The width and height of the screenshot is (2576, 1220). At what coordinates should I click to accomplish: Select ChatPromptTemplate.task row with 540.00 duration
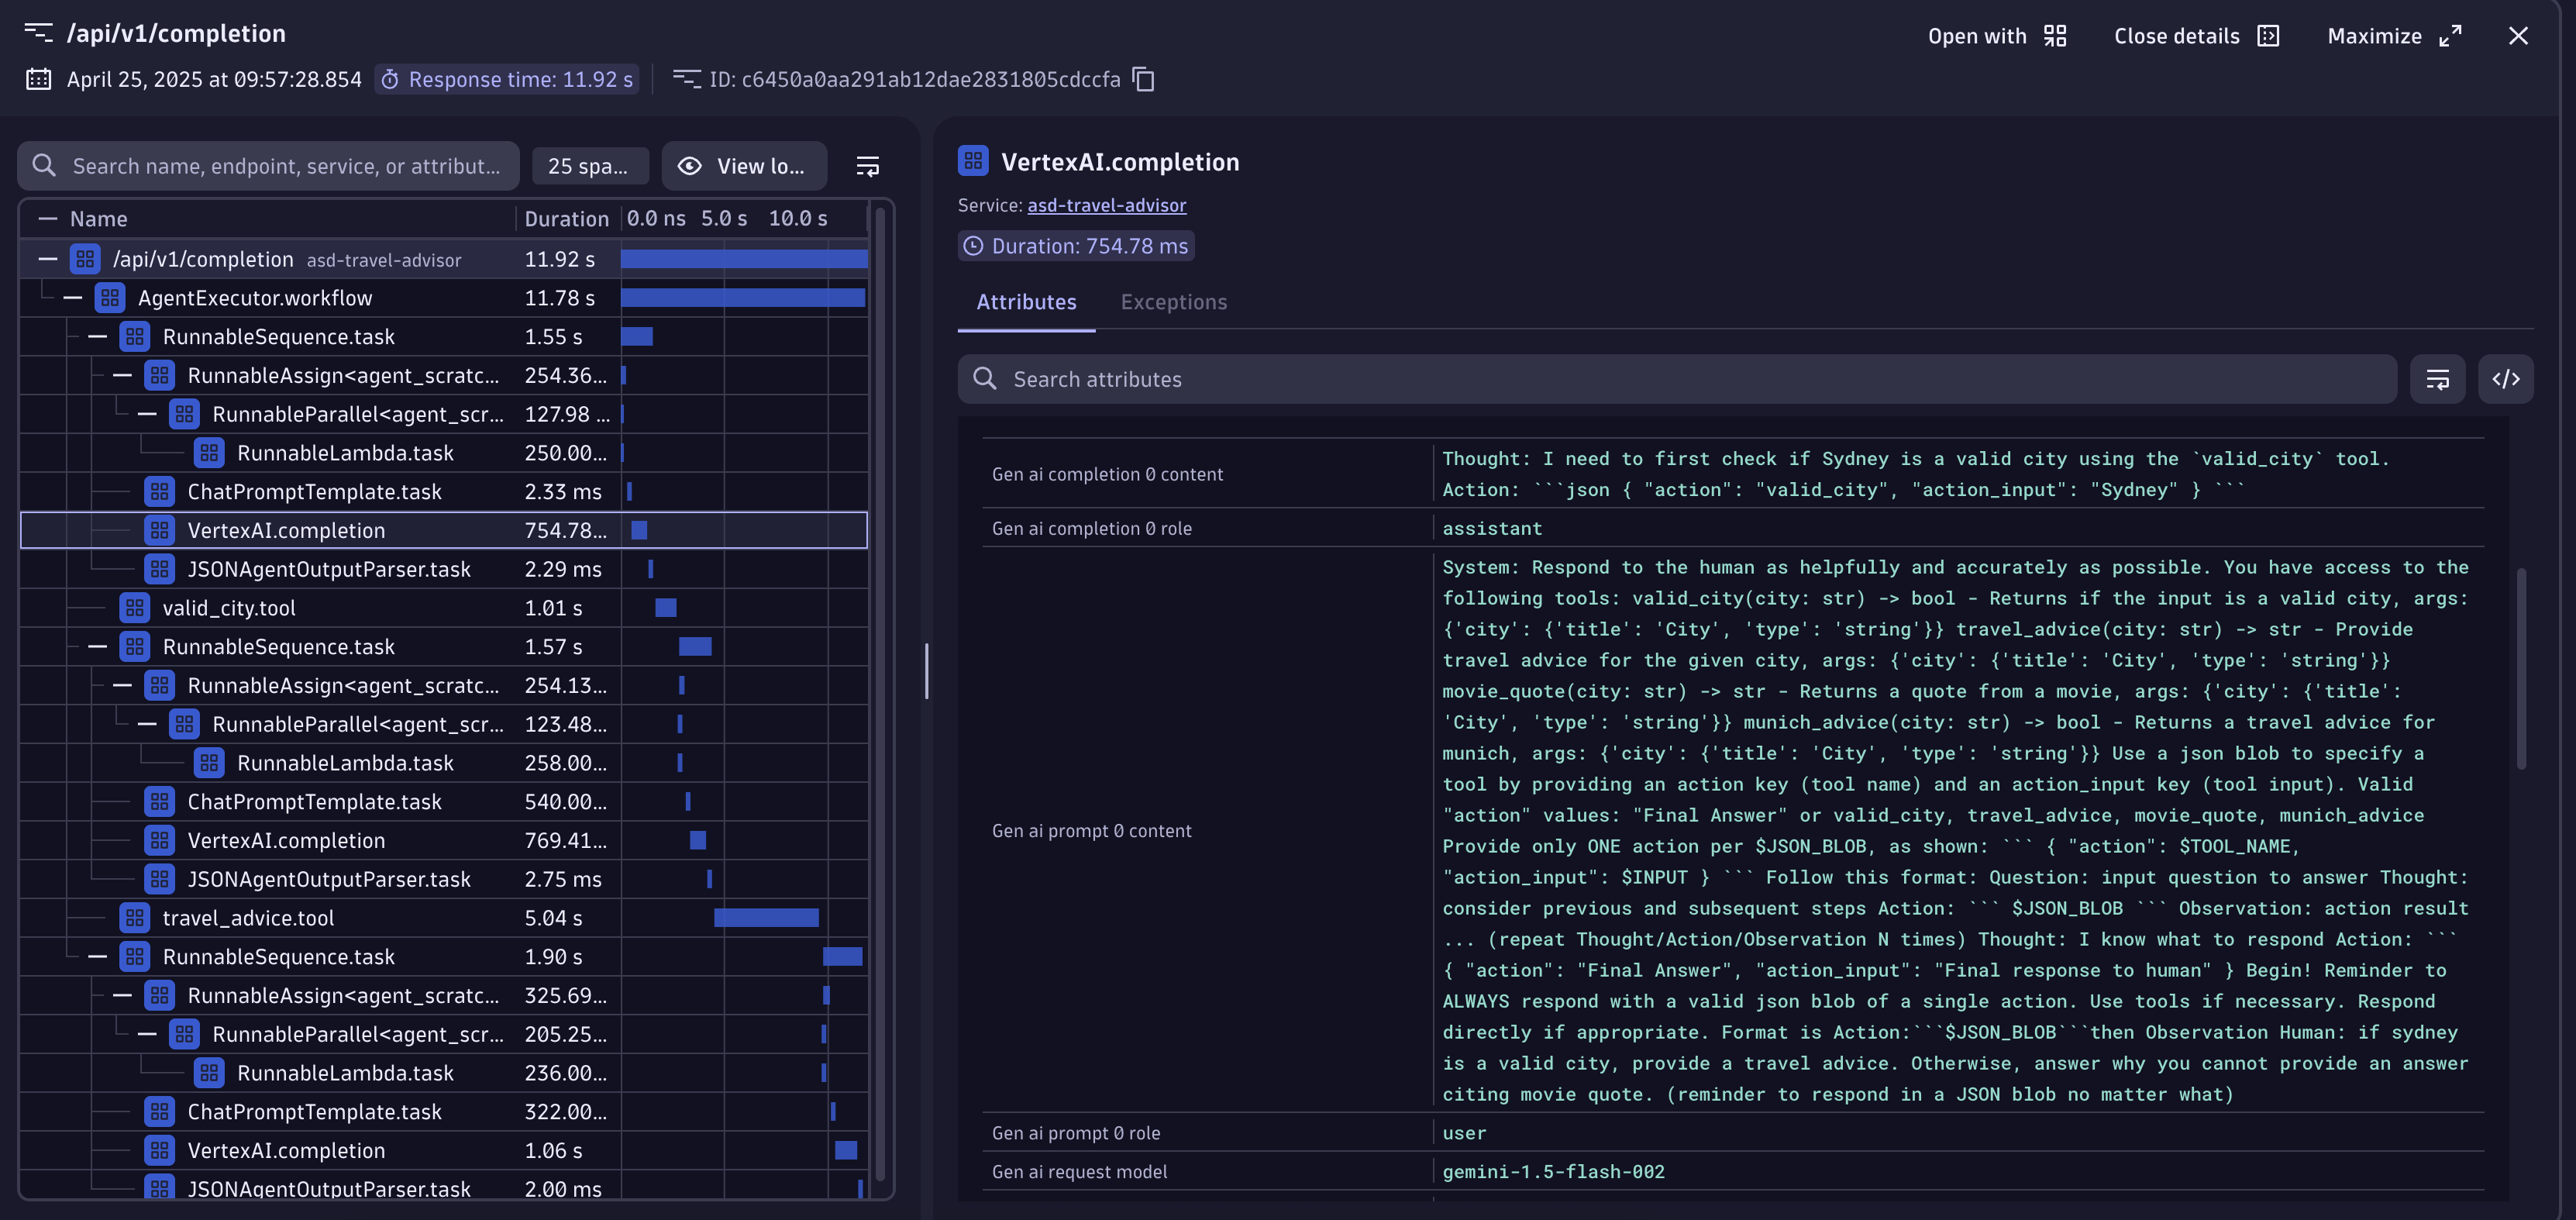coord(443,802)
